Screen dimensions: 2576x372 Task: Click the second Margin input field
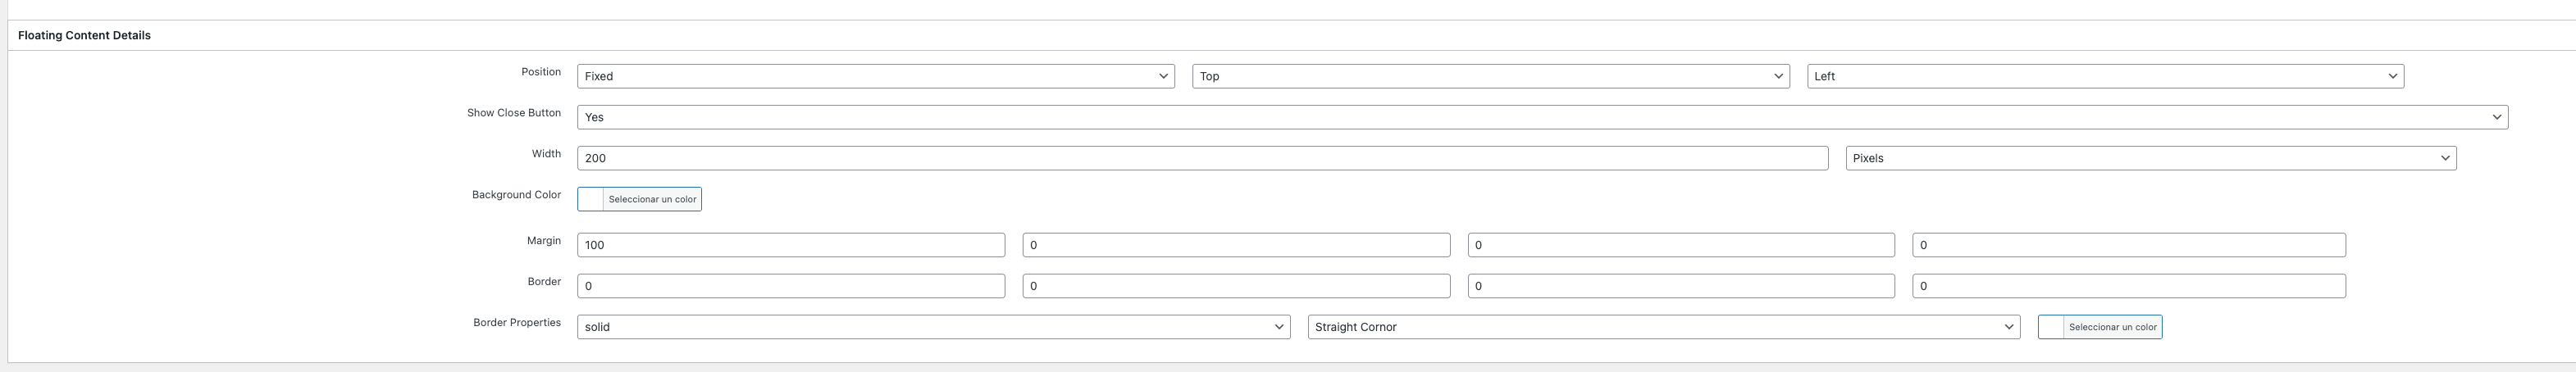(x=1236, y=245)
